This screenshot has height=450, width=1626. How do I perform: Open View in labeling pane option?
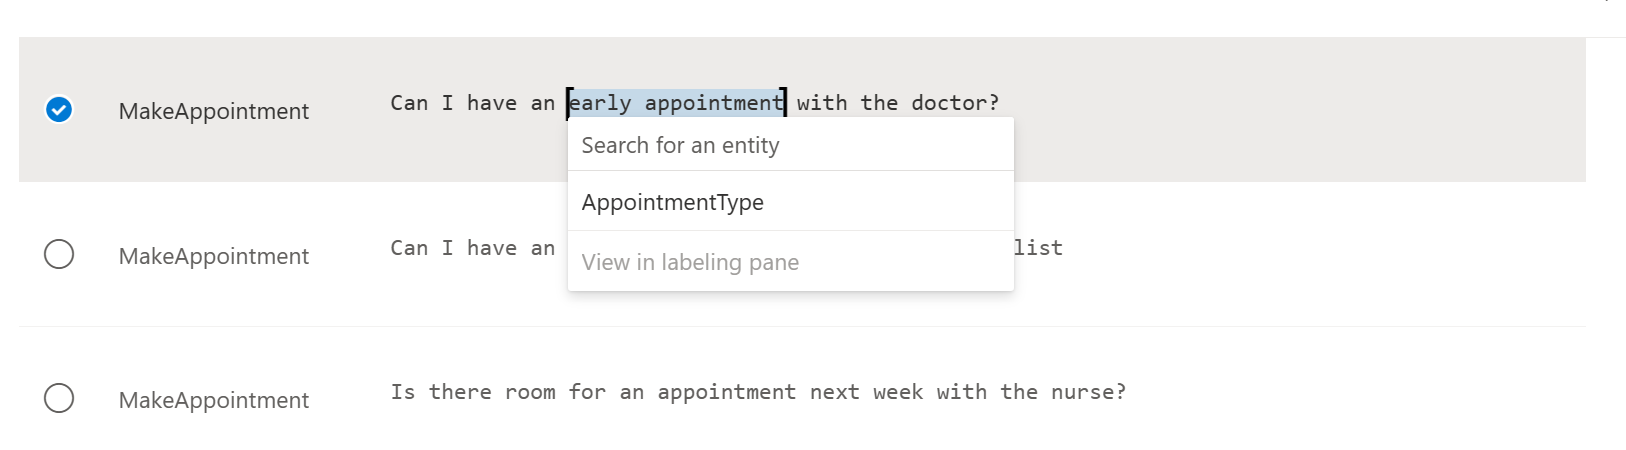click(790, 262)
